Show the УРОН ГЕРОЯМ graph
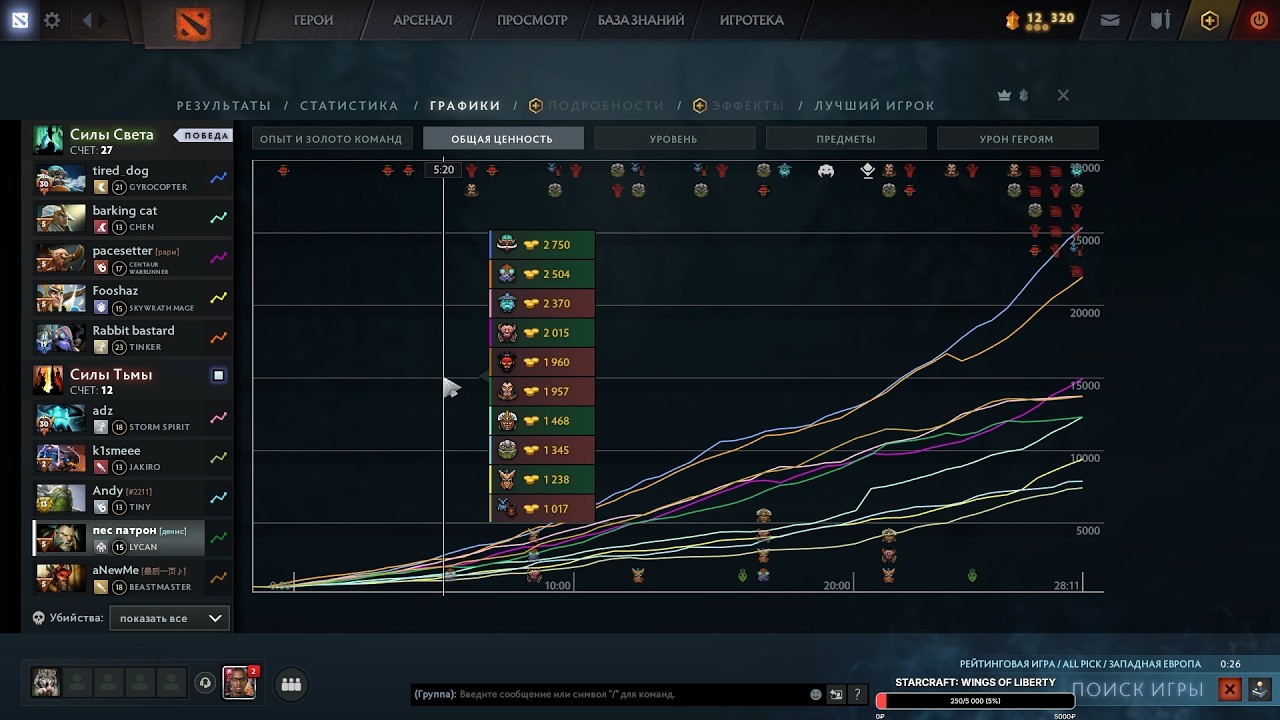The image size is (1280, 720). coord(1017,139)
